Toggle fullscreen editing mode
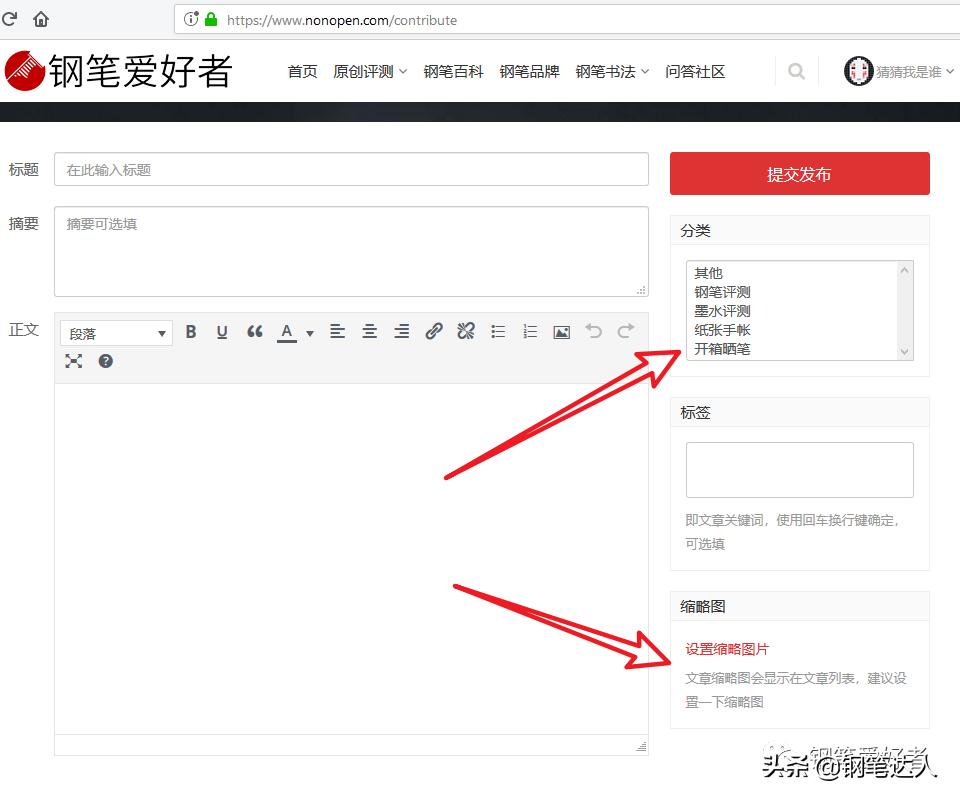Image resolution: width=960 pixels, height=801 pixels. (74, 361)
